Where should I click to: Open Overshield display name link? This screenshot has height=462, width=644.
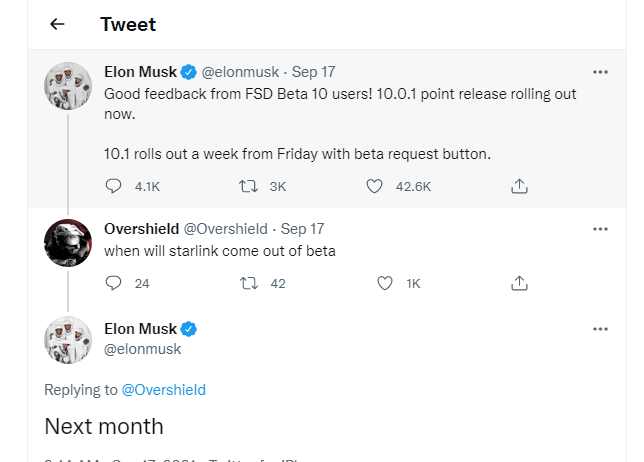(142, 229)
